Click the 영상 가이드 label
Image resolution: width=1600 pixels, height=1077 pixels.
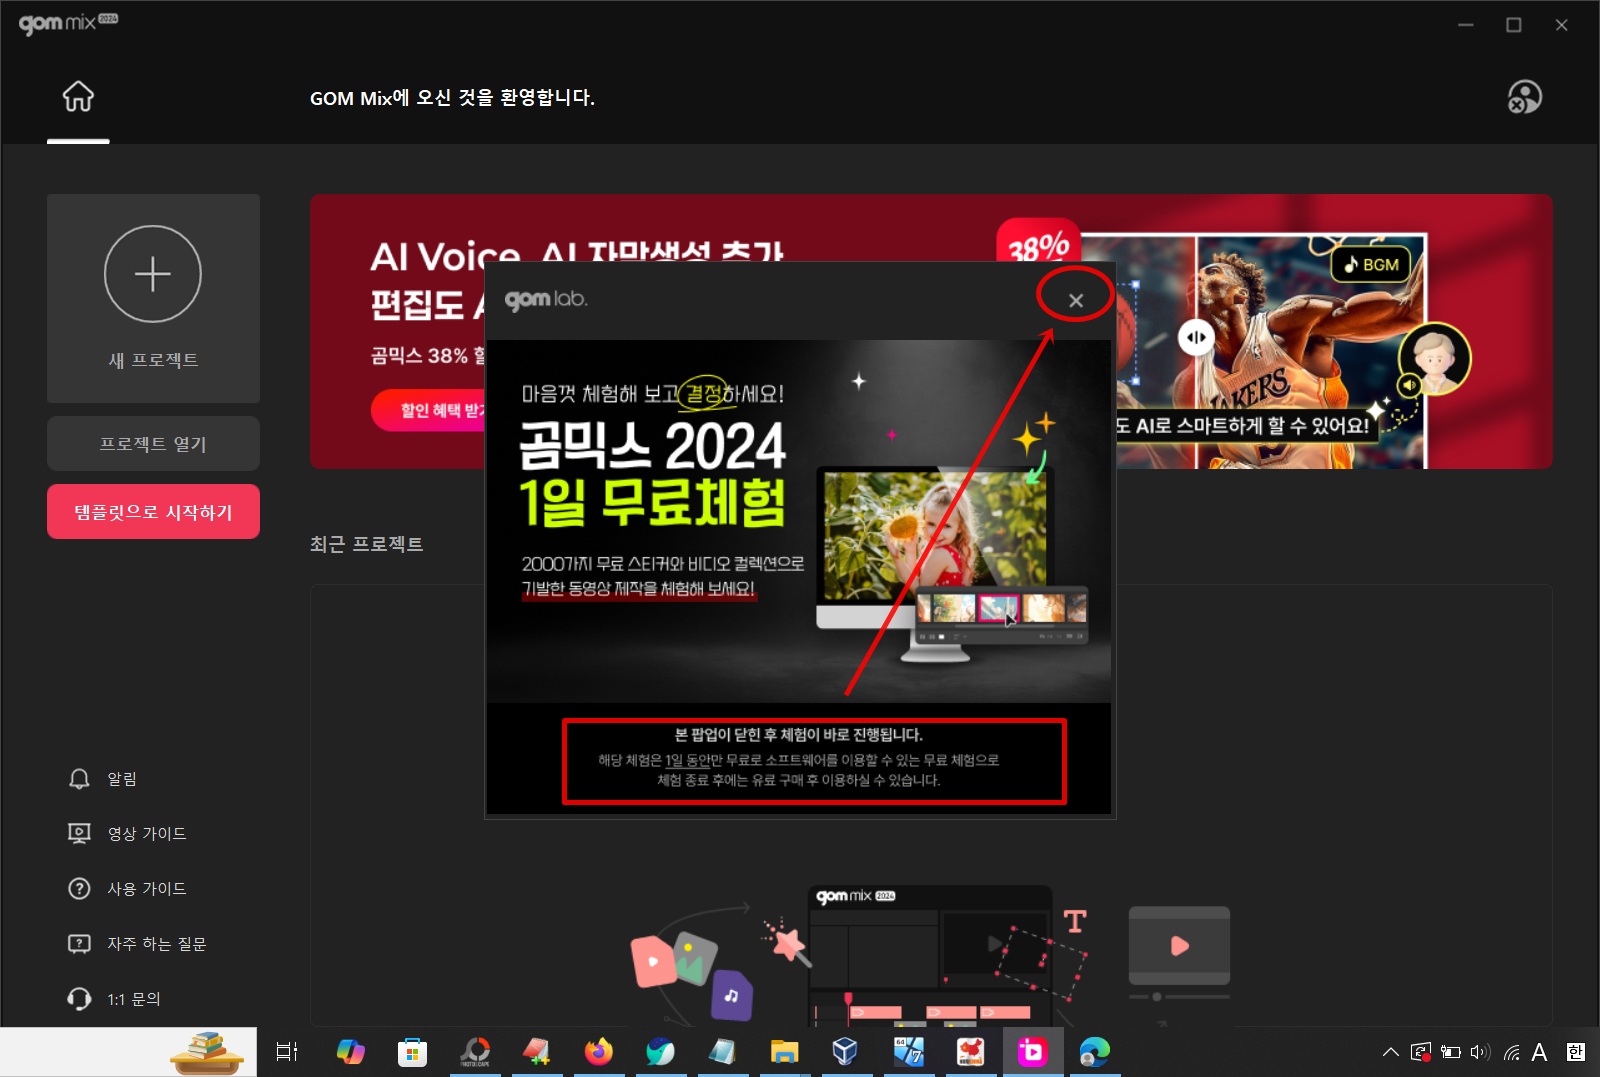[x=147, y=834]
